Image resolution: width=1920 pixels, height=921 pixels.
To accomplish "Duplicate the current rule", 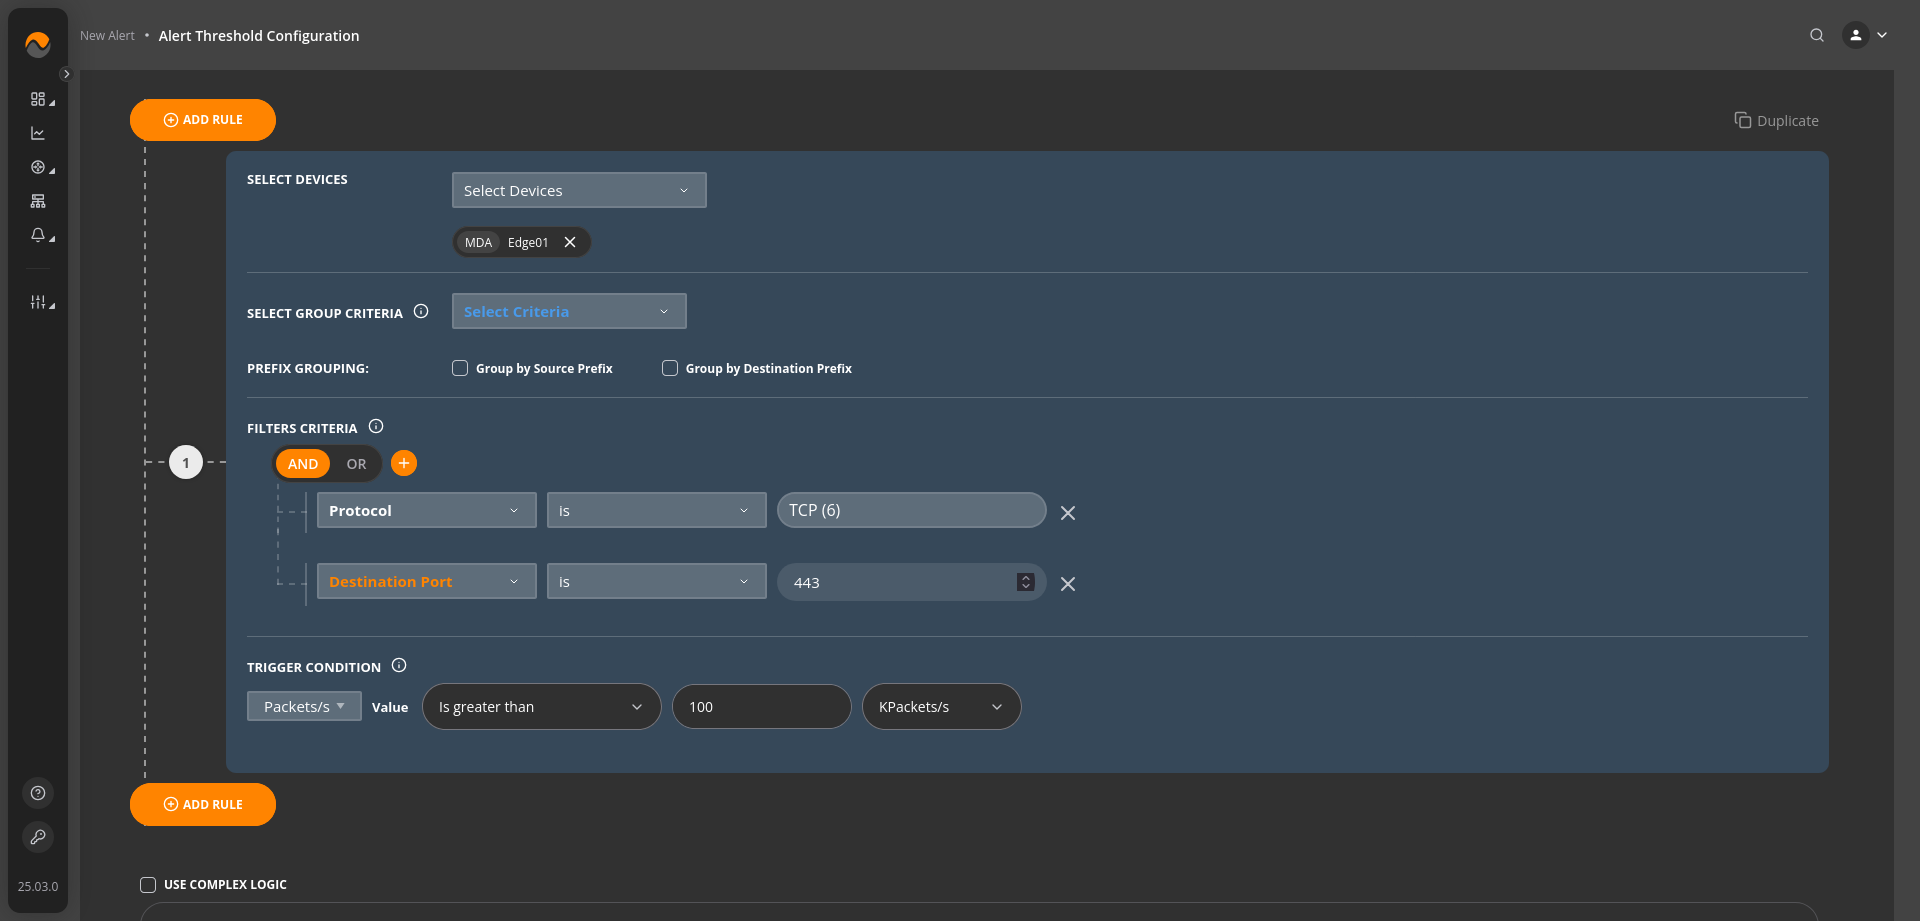I will tap(1776, 121).
